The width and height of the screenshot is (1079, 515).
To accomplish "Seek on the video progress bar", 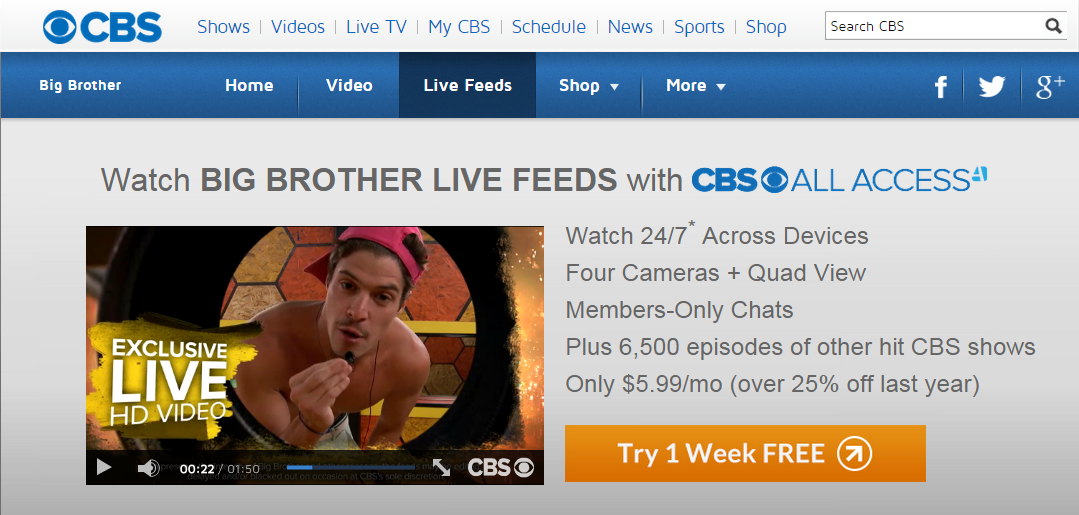I will point(351,467).
